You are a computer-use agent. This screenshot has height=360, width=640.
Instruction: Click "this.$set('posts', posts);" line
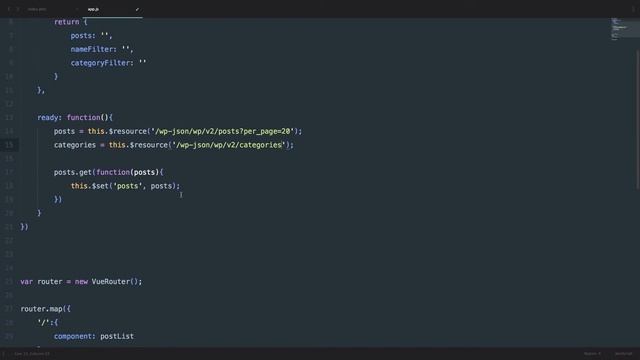point(125,186)
